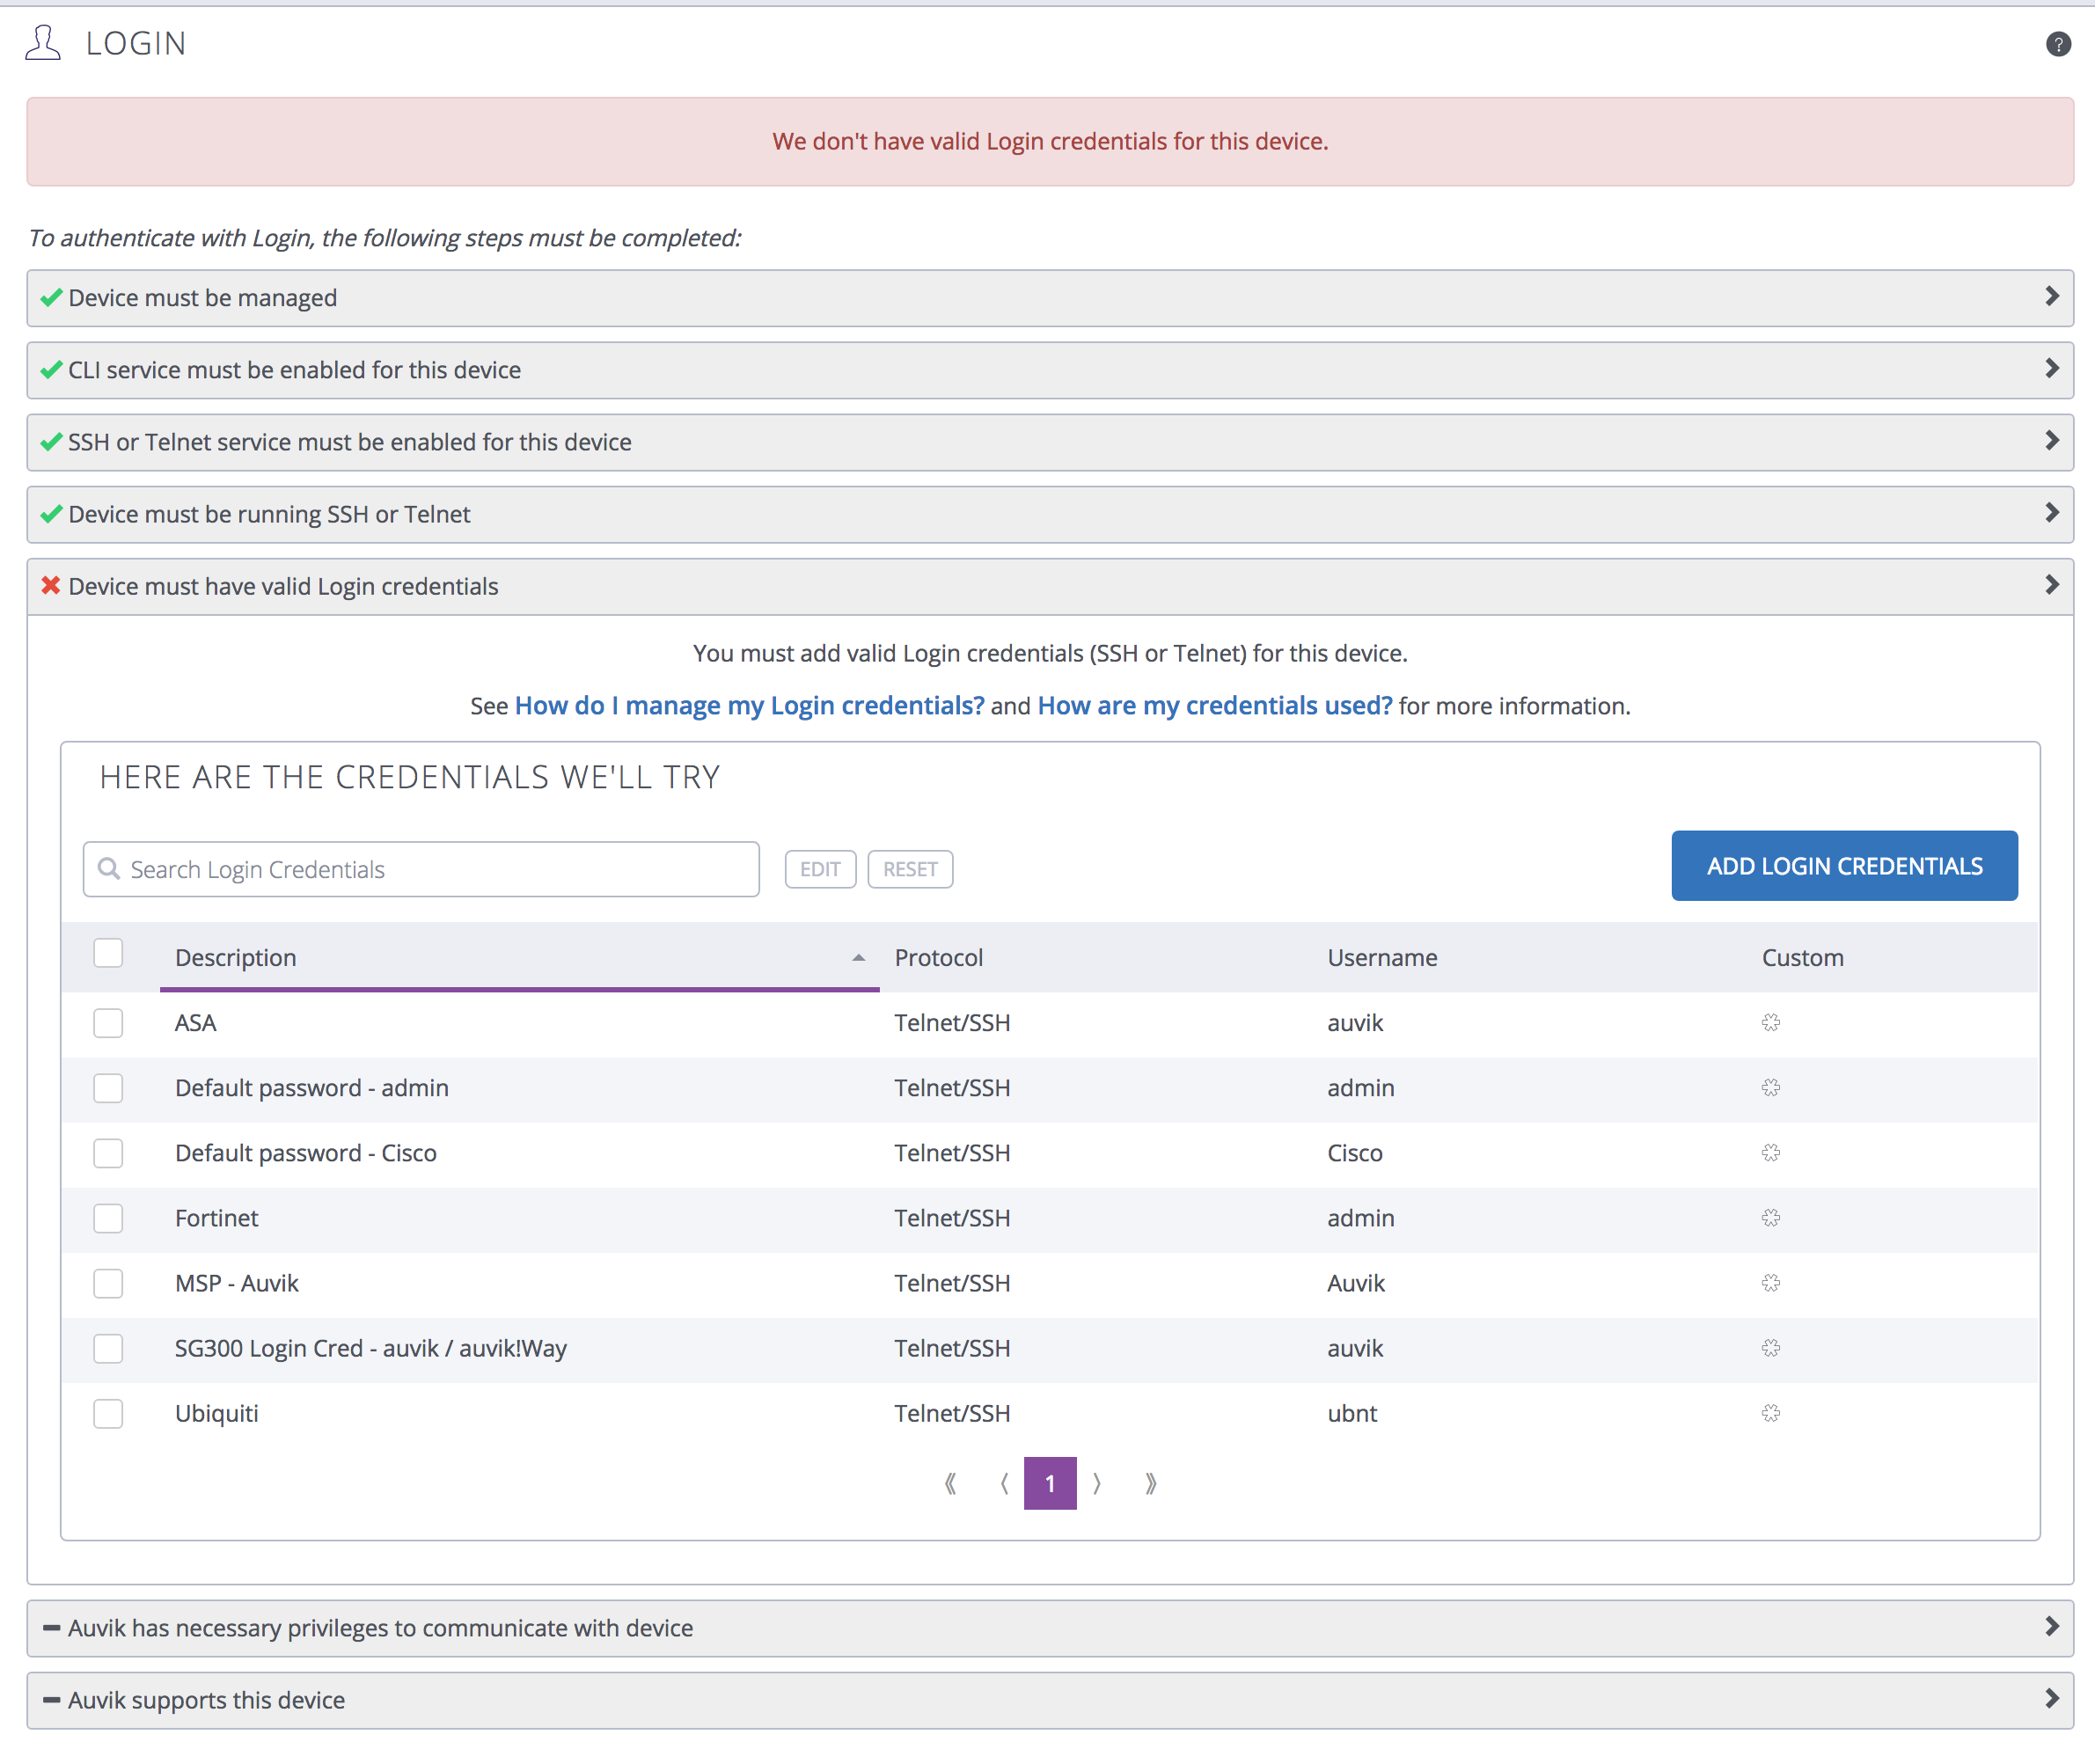Click the custom gear icon for Default password - admin

1771,1087
